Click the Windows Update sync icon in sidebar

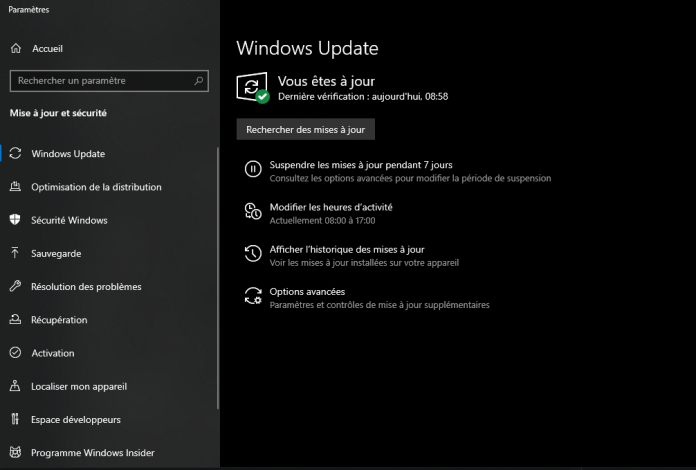click(15, 153)
